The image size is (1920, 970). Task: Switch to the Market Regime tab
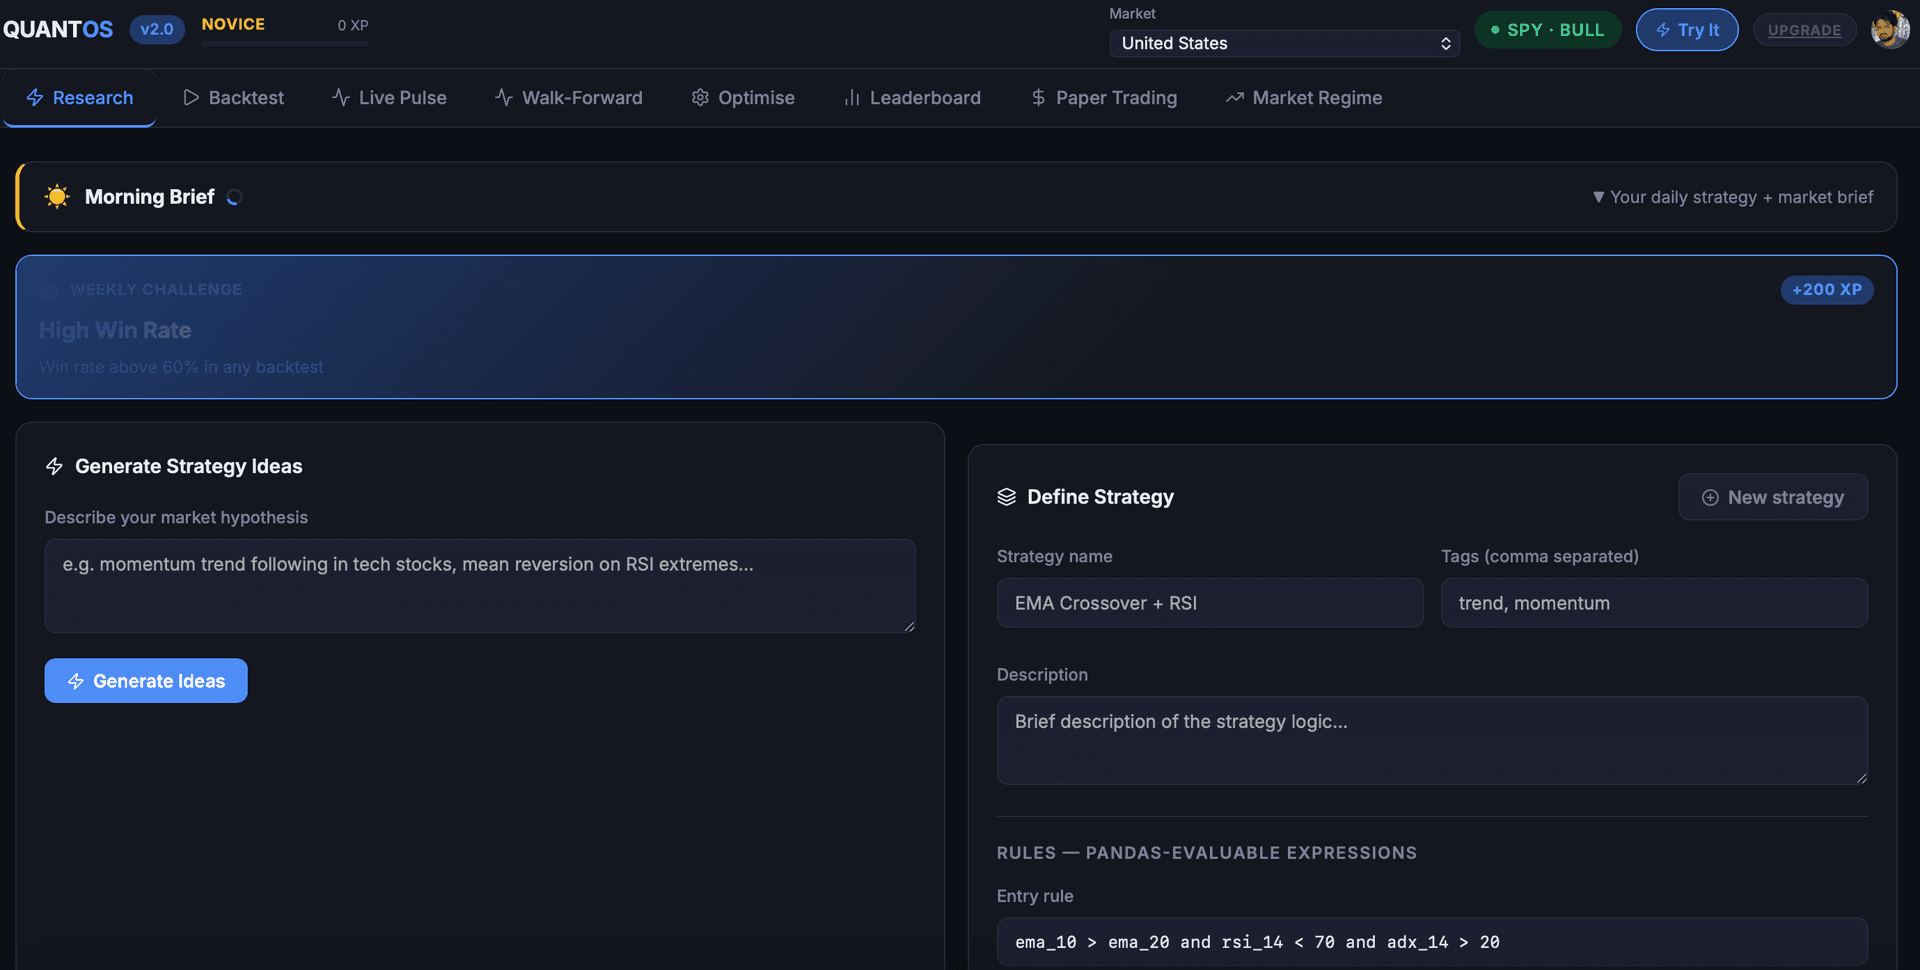[1304, 98]
